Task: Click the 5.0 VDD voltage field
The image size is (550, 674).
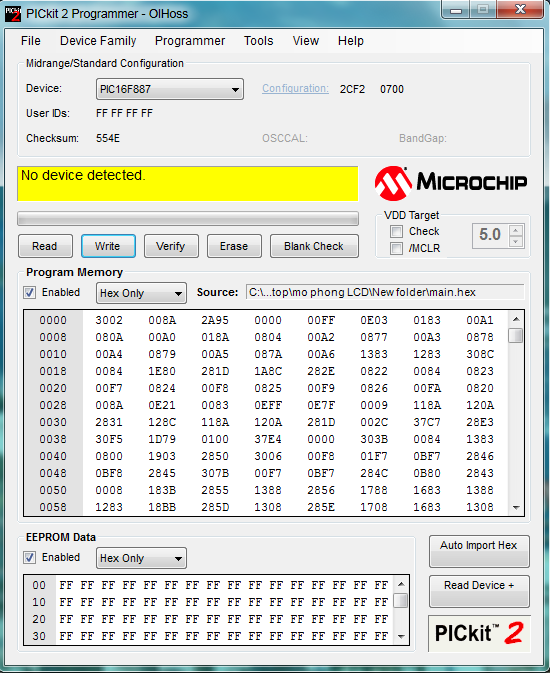Action: pos(491,236)
